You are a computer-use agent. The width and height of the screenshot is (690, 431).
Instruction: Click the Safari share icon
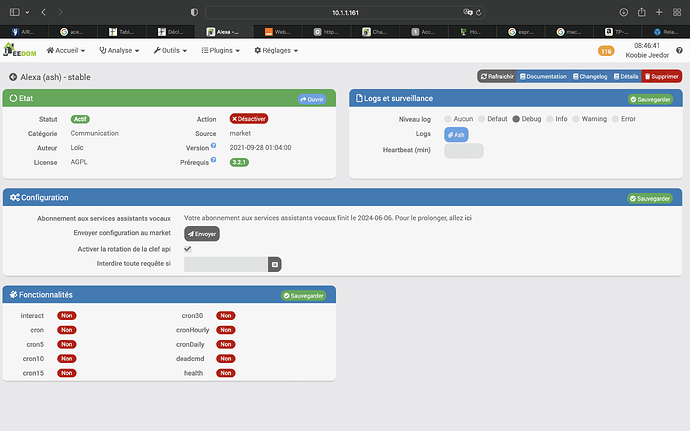click(642, 12)
